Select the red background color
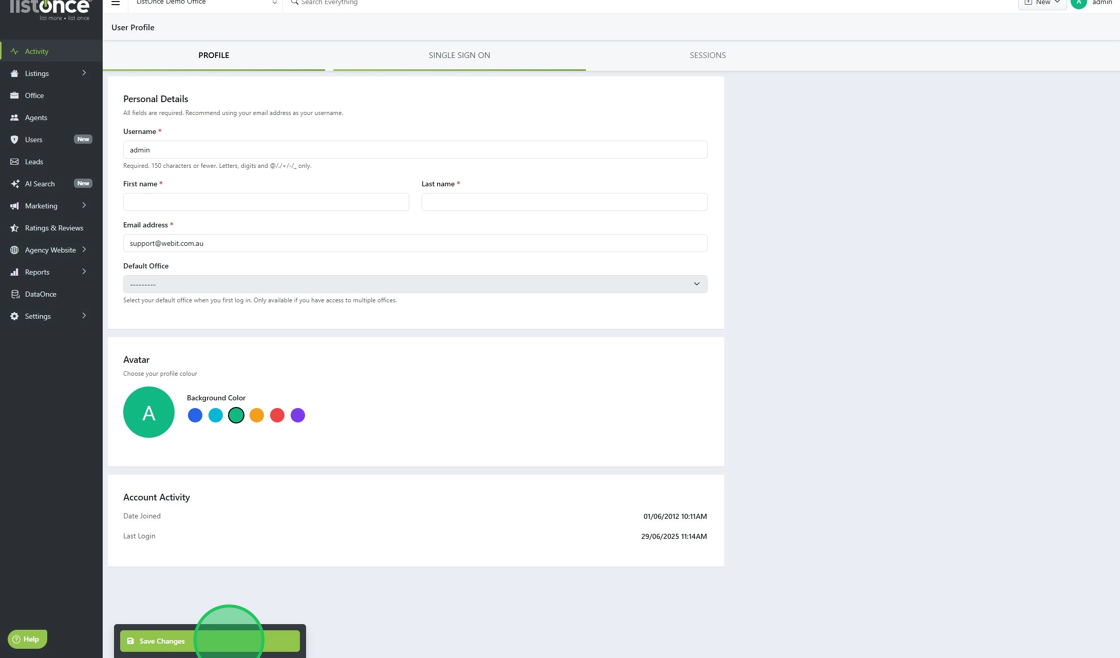This screenshot has width=1120, height=658. coord(277,416)
